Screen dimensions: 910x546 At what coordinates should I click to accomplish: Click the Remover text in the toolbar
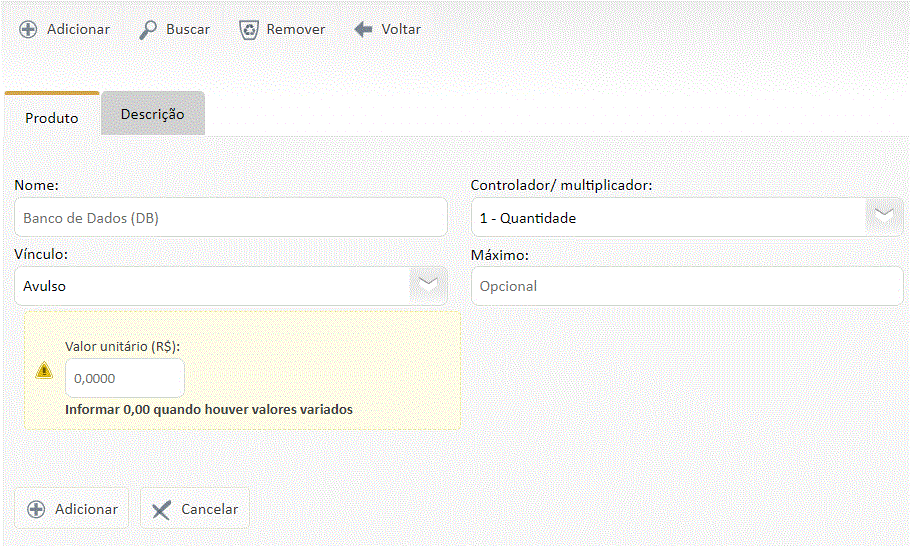(x=295, y=29)
